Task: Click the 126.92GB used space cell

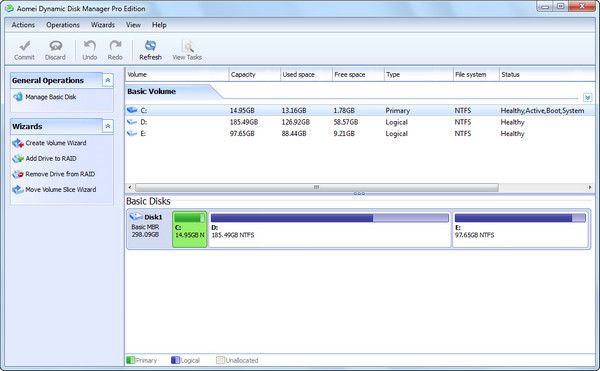Action: 295,122
